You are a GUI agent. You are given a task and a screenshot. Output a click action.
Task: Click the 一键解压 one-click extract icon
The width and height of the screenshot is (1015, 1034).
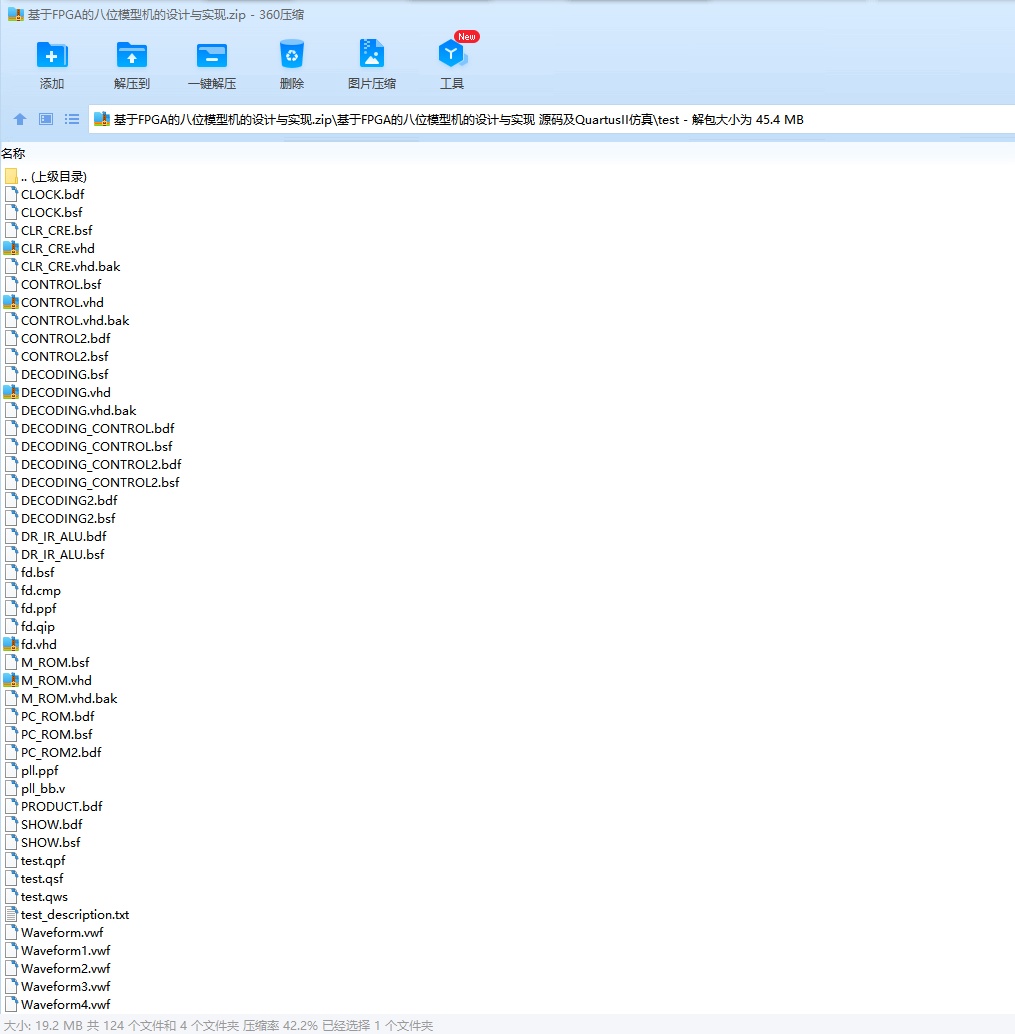point(212,55)
